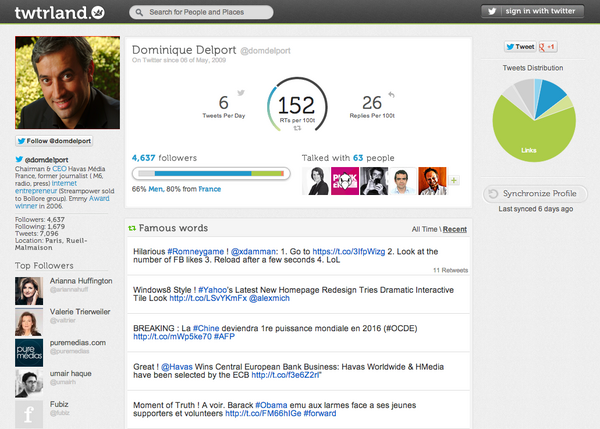
Task: Open Valerie Trierweiler's name link
Action: pyautogui.click(x=80, y=312)
